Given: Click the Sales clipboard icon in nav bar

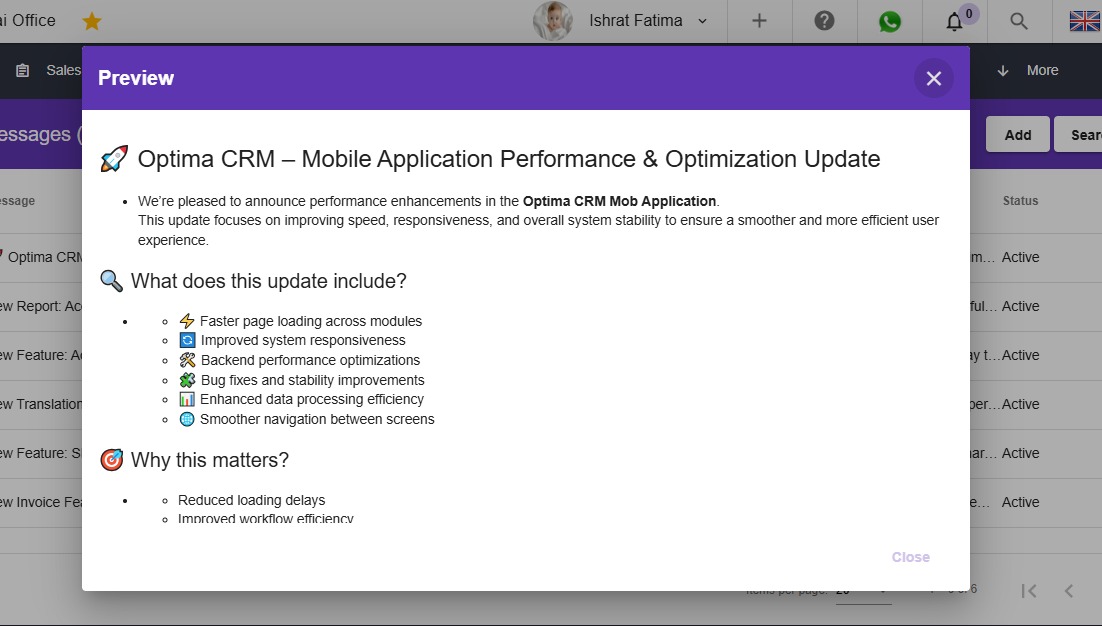Looking at the screenshot, I should pyautogui.click(x=22, y=70).
